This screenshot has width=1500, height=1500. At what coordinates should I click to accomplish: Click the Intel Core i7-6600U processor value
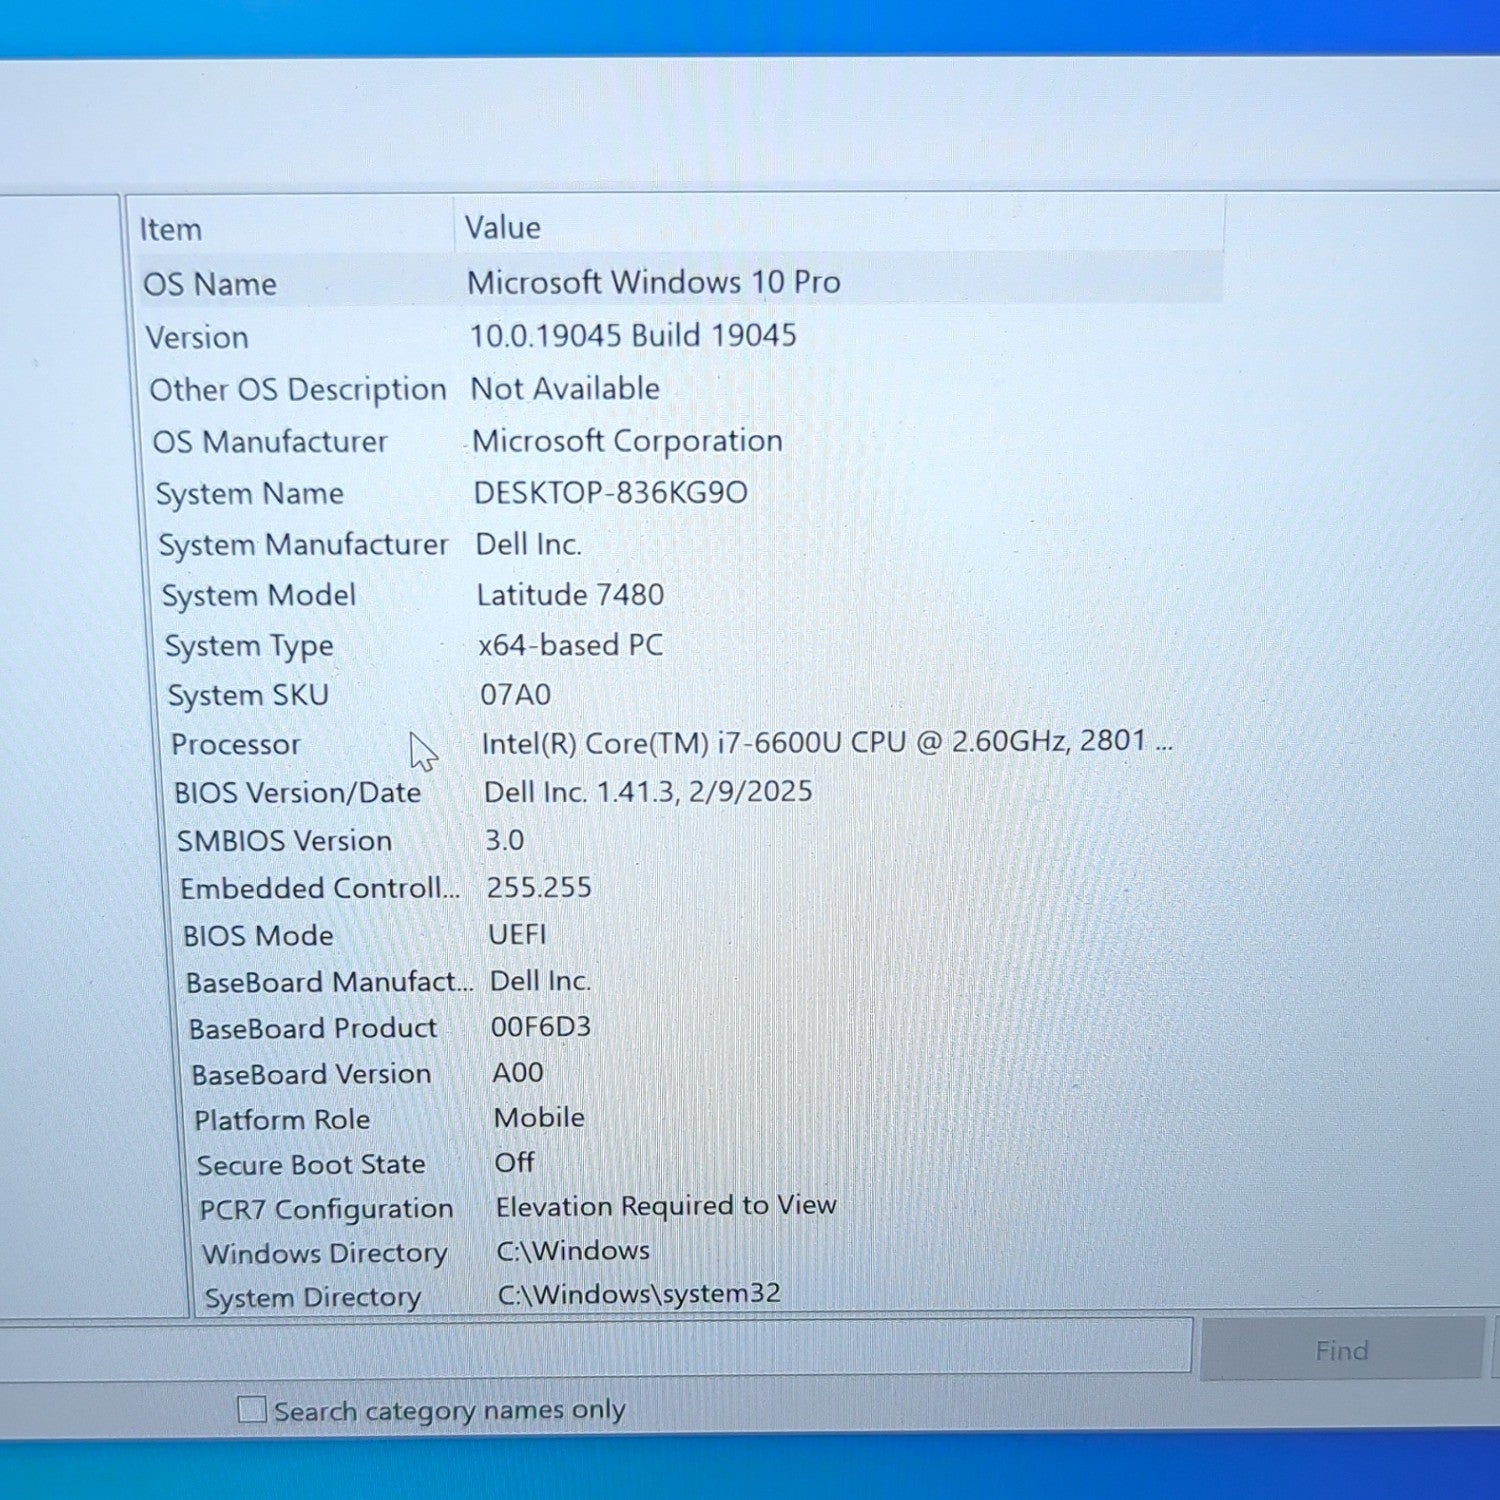click(x=828, y=741)
